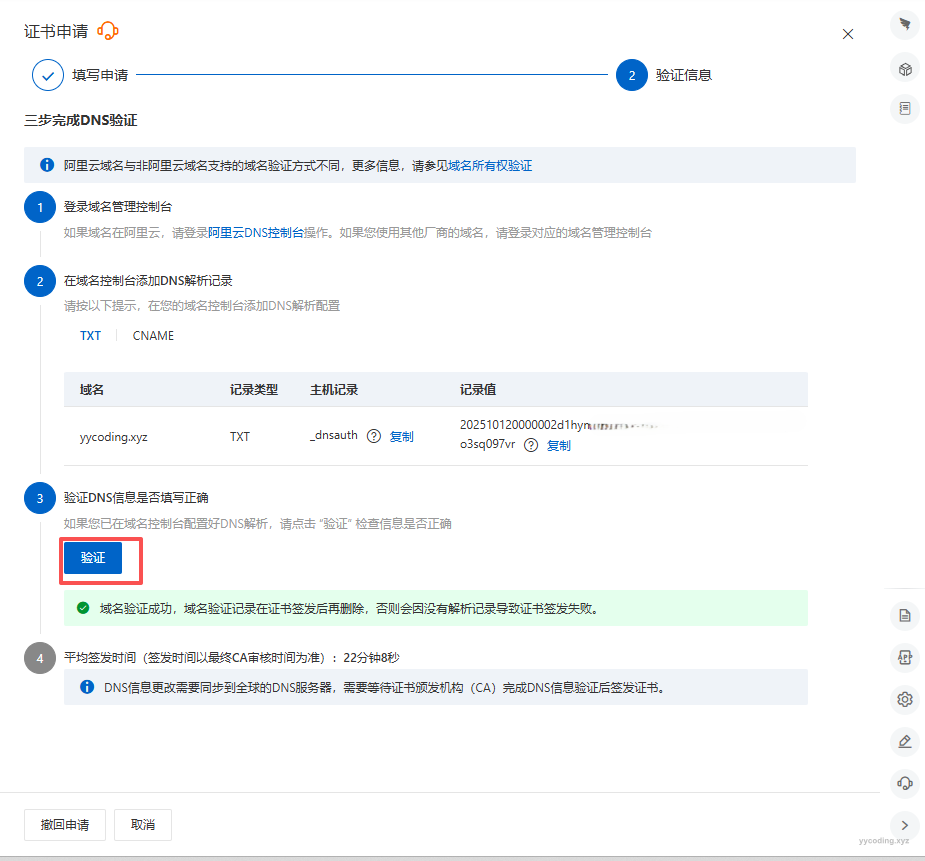The height and width of the screenshot is (861, 925).
Task: Click help icon next to _dnsauth
Action: pos(374,436)
